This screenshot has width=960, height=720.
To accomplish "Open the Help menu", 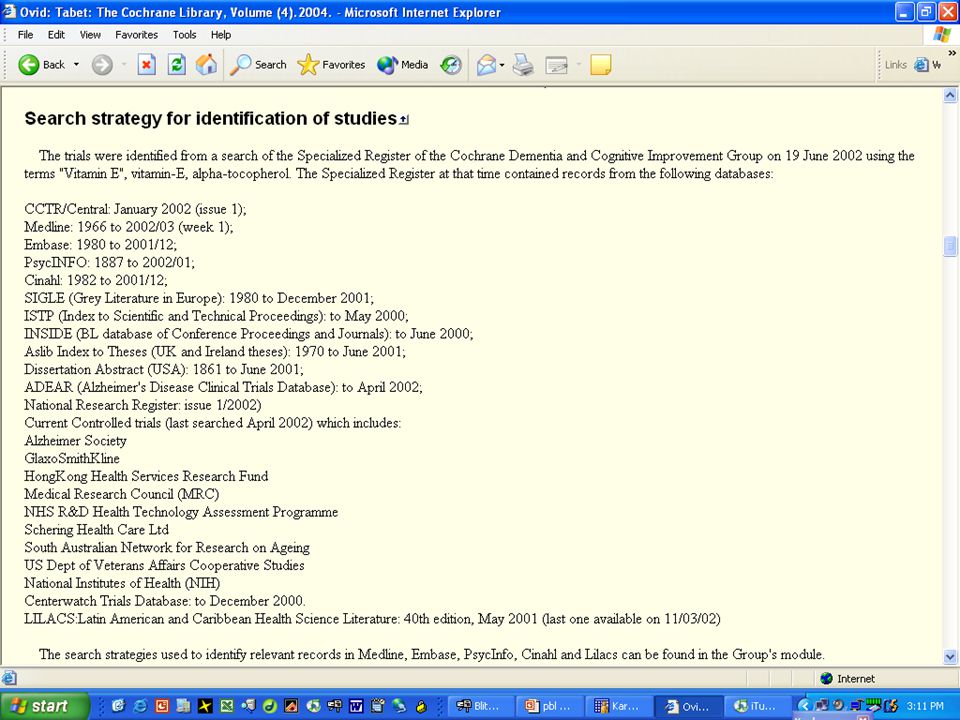I will (221, 35).
